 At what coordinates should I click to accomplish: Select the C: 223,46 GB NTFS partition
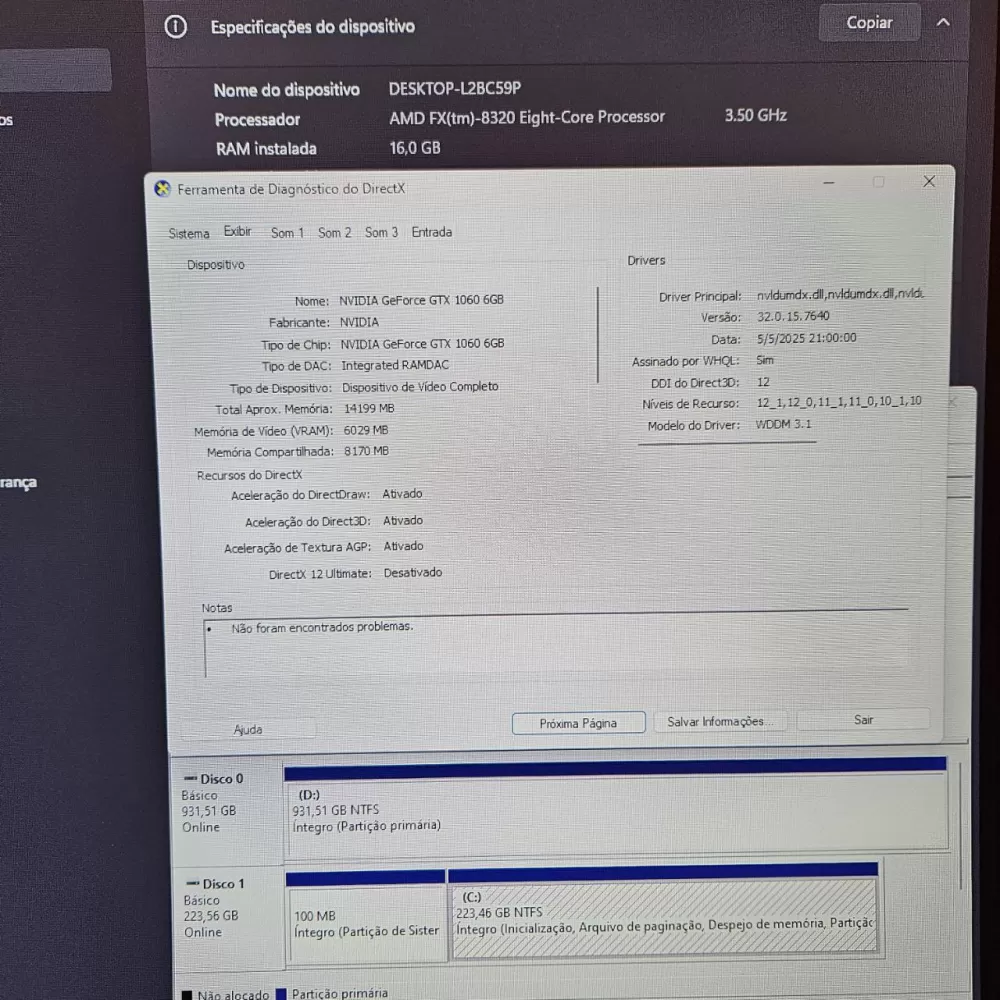coord(663,912)
